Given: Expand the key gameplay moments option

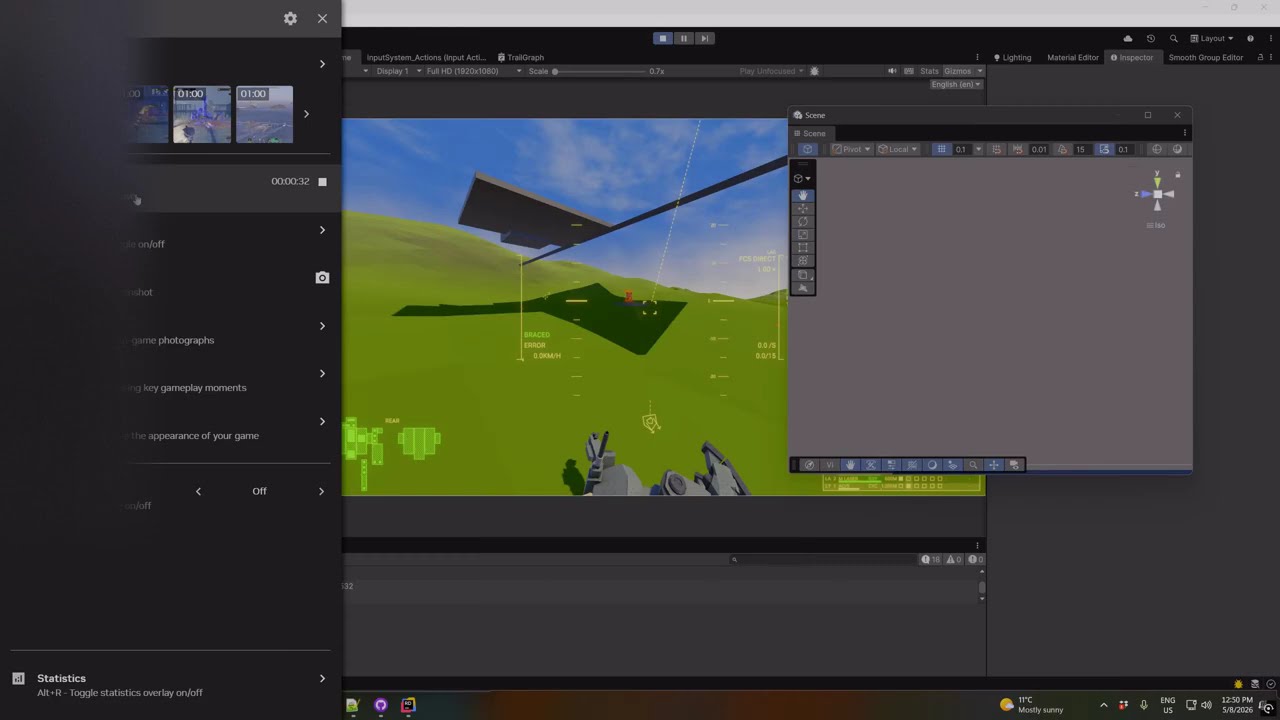Looking at the screenshot, I should pyautogui.click(x=322, y=373).
